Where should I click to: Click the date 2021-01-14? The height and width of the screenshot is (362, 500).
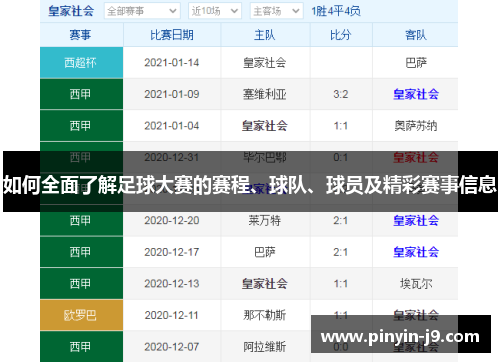[172, 63]
